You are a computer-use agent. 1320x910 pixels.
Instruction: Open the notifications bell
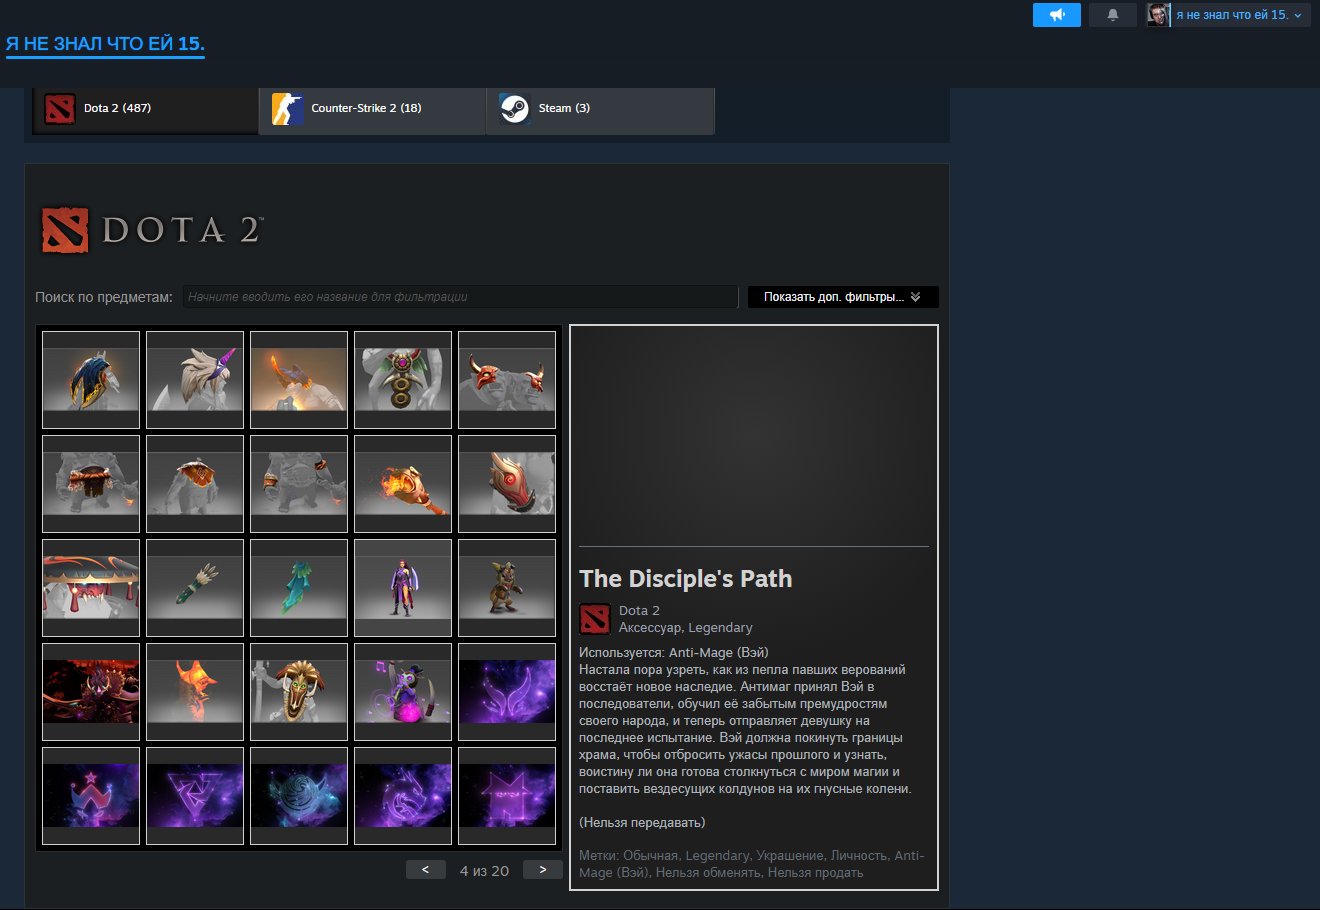[1112, 15]
